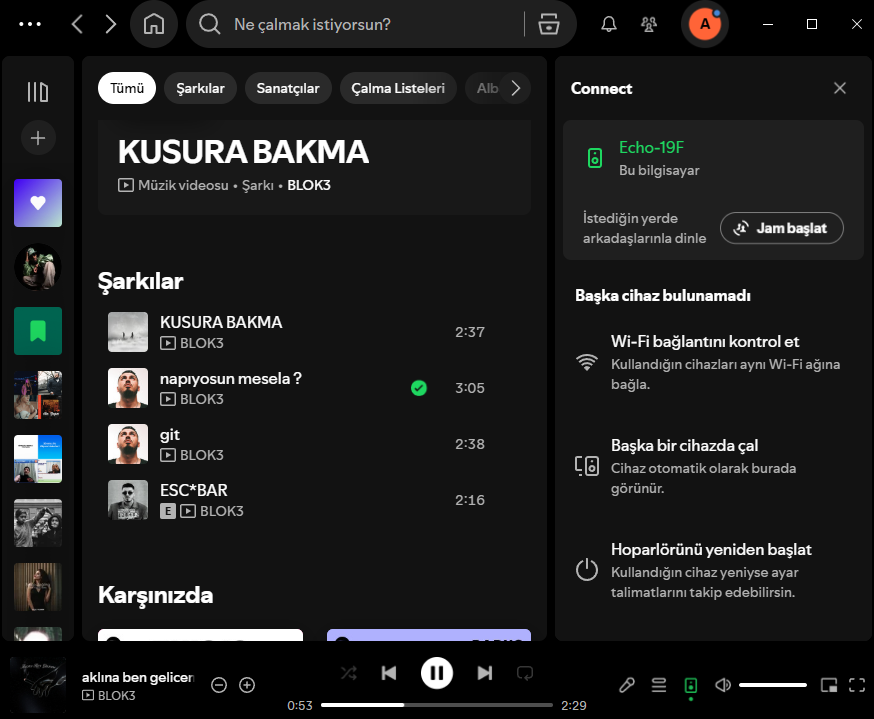Open the Home page
Screen dimensions: 874x719
pyautogui.click(x=154, y=24)
